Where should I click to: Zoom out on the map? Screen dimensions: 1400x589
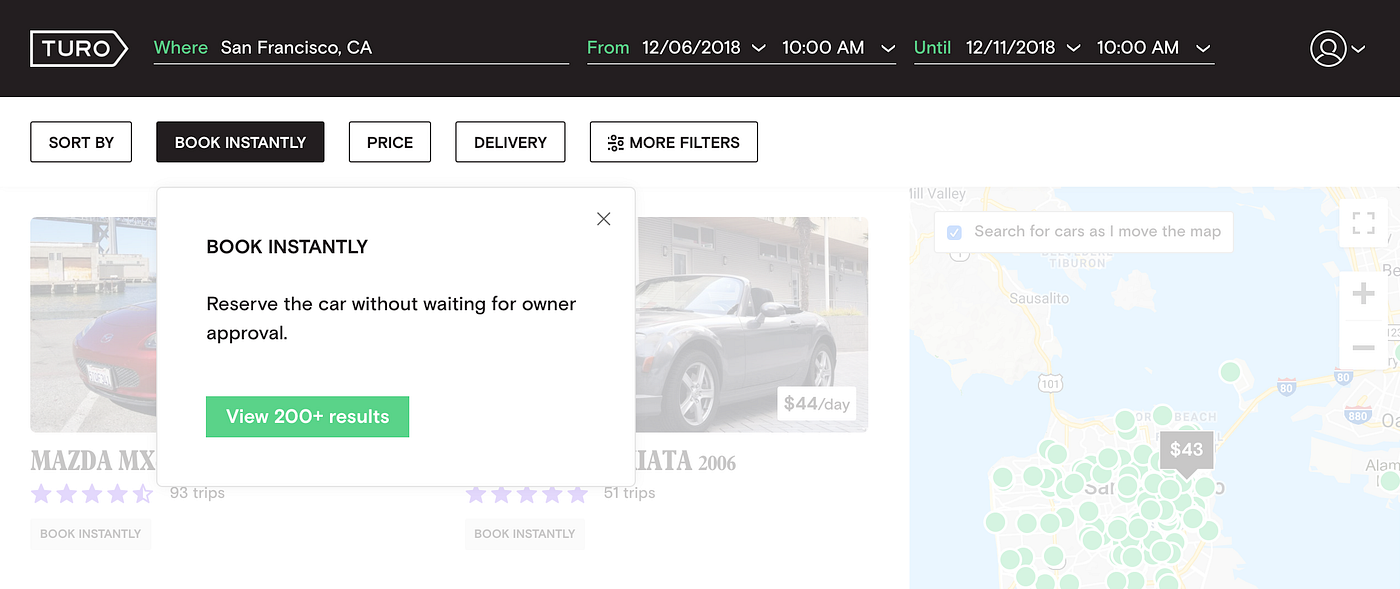tap(1363, 347)
